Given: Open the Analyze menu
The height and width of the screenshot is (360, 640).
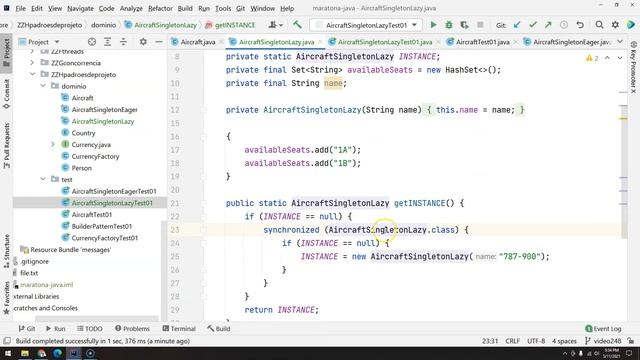Looking at the screenshot, I should coord(131,8).
